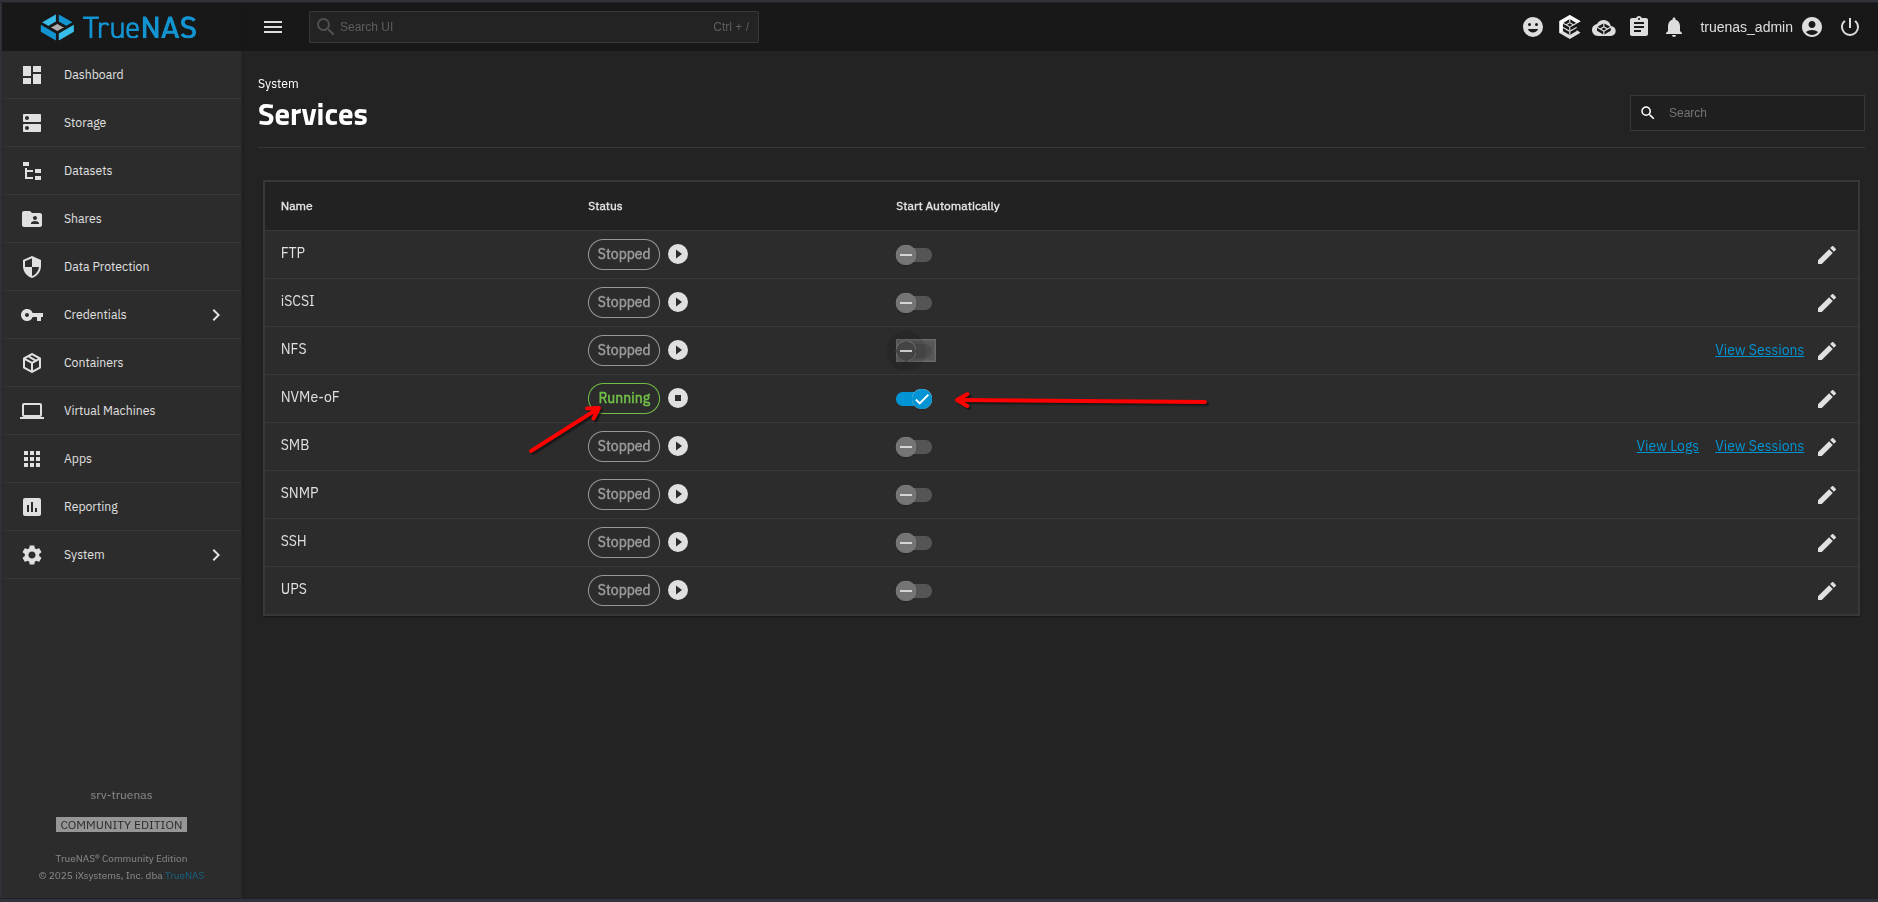Click TrueNAS link in footer
This screenshot has height=902, width=1878.
pyautogui.click(x=184, y=876)
